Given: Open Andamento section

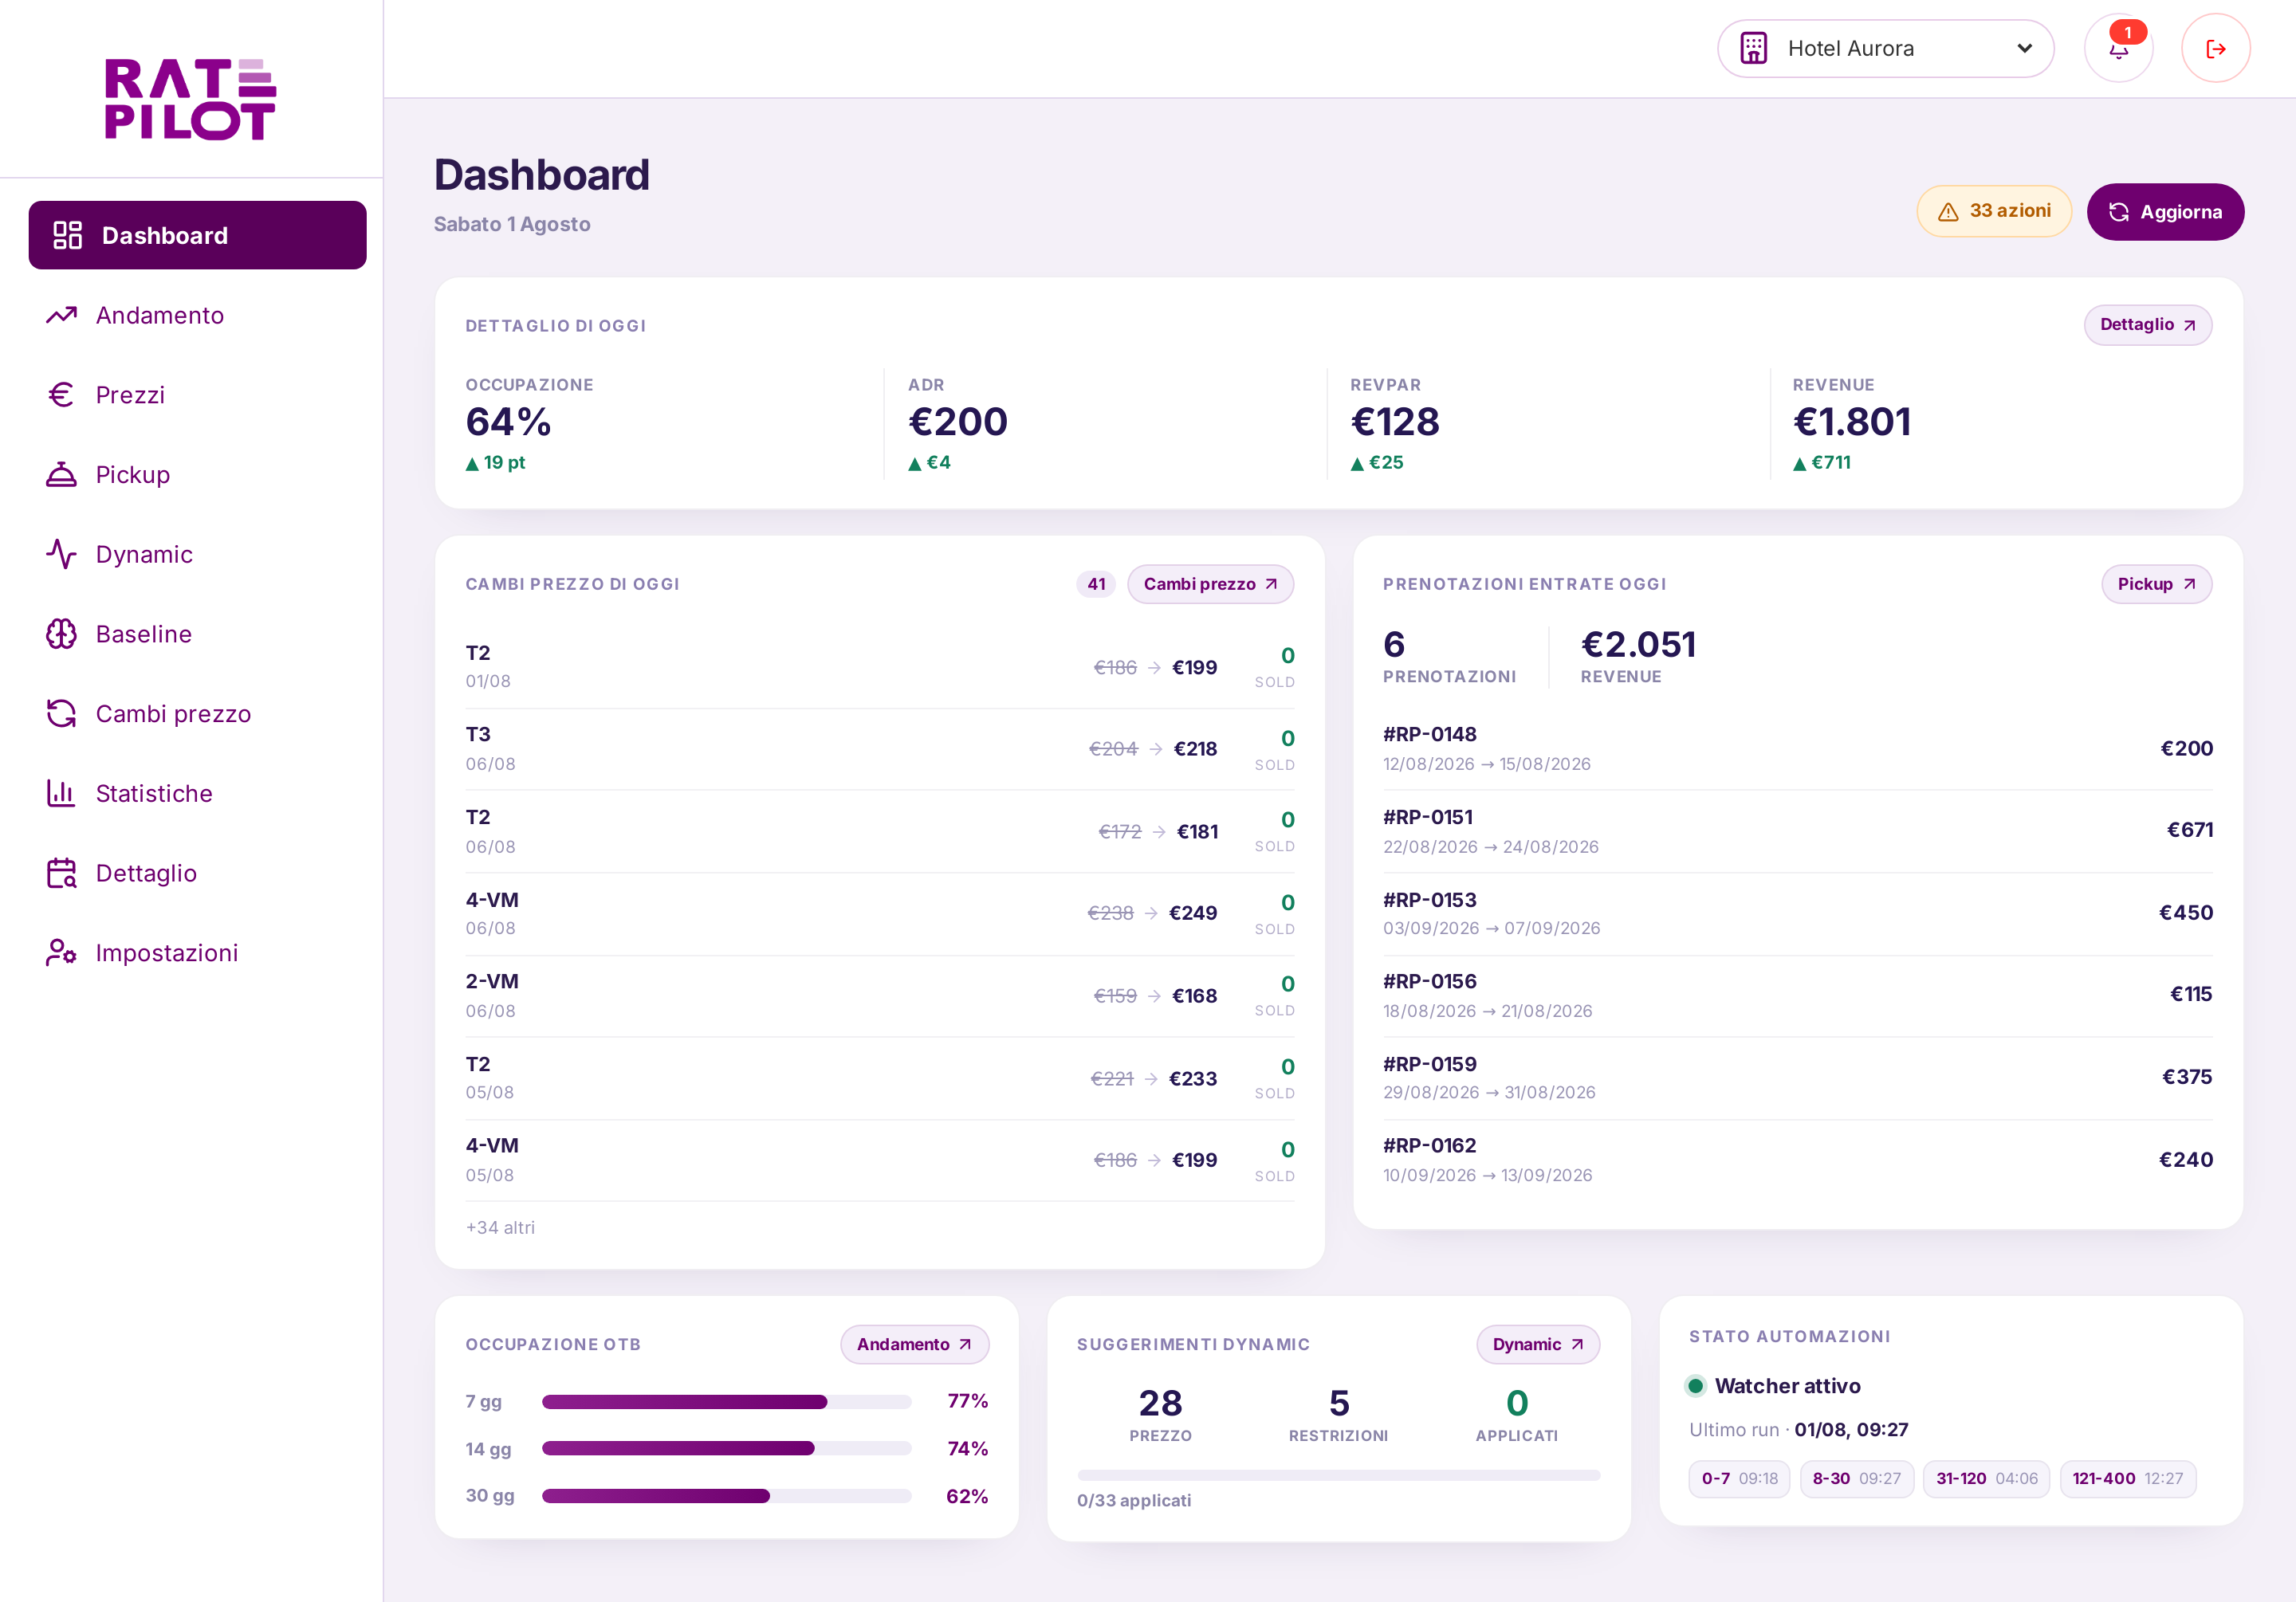Looking at the screenshot, I should [x=197, y=315].
